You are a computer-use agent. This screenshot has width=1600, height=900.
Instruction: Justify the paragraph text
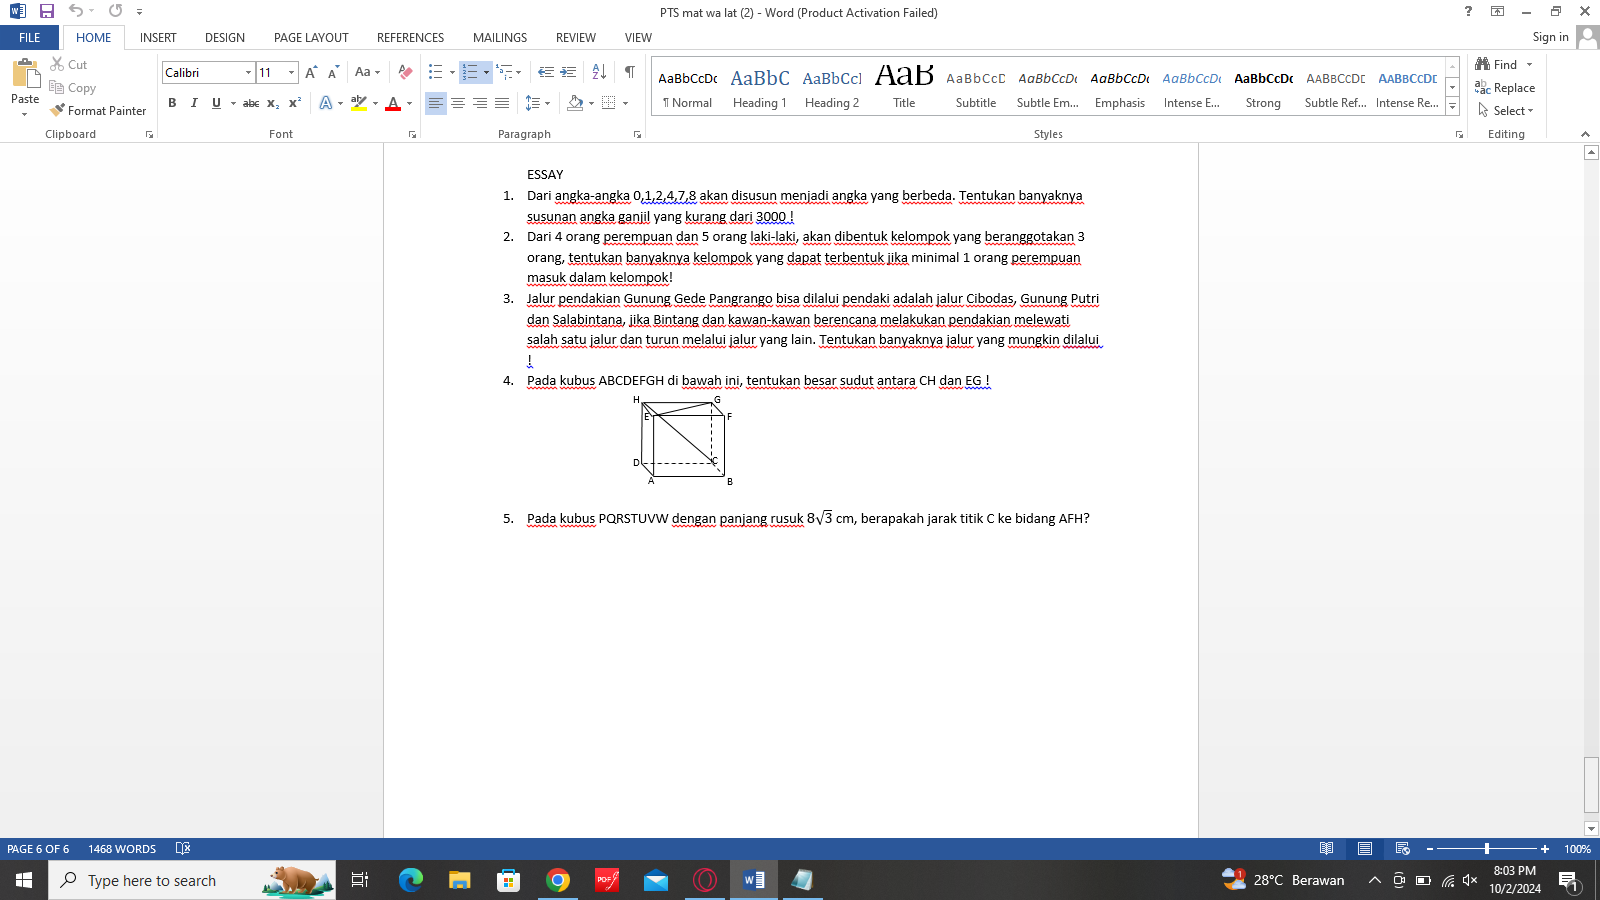point(502,103)
